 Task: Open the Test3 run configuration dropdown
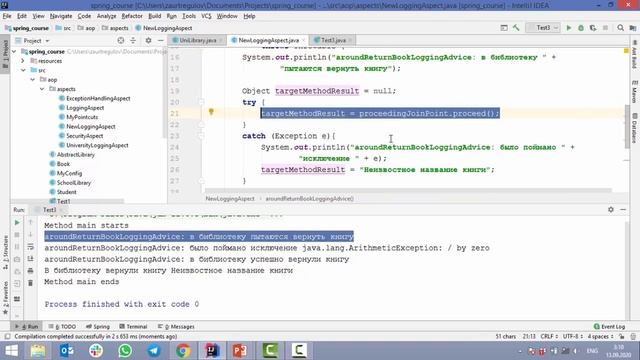pyautogui.click(x=543, y=28)
